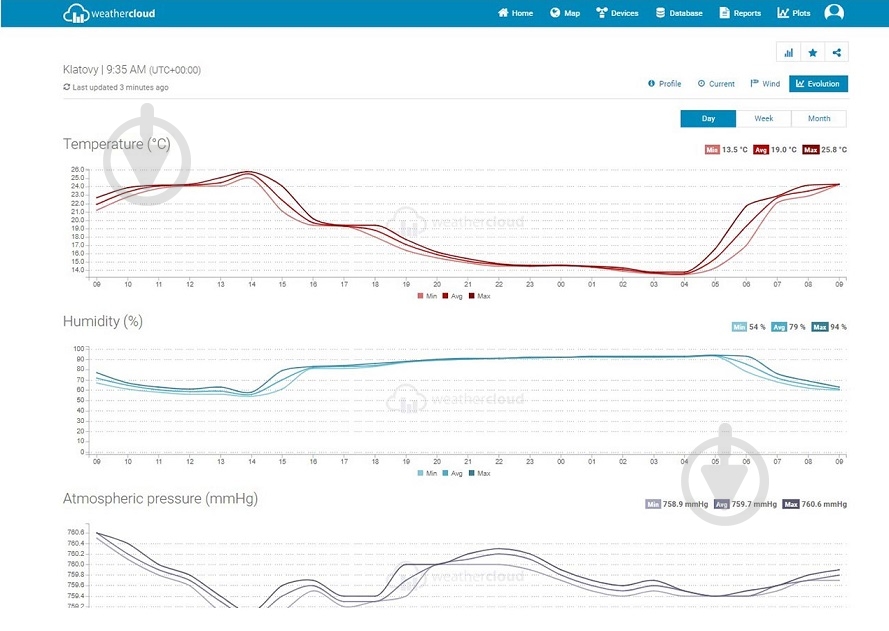Open the Database section

tap(679, 13)
